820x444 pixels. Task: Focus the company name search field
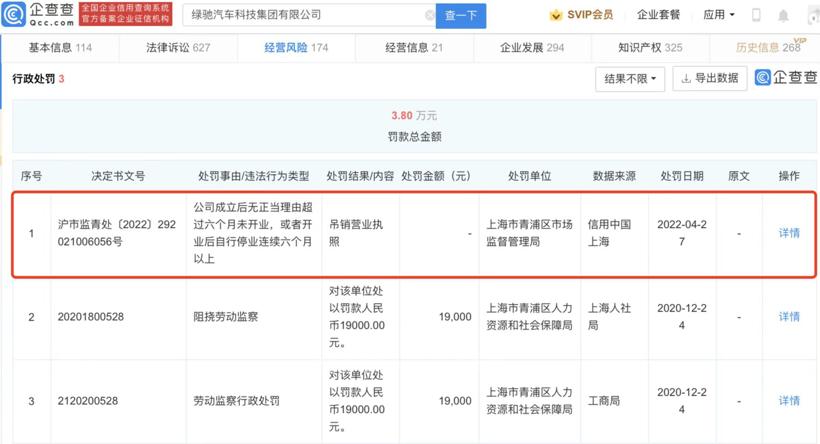click(x=300, y=15)
